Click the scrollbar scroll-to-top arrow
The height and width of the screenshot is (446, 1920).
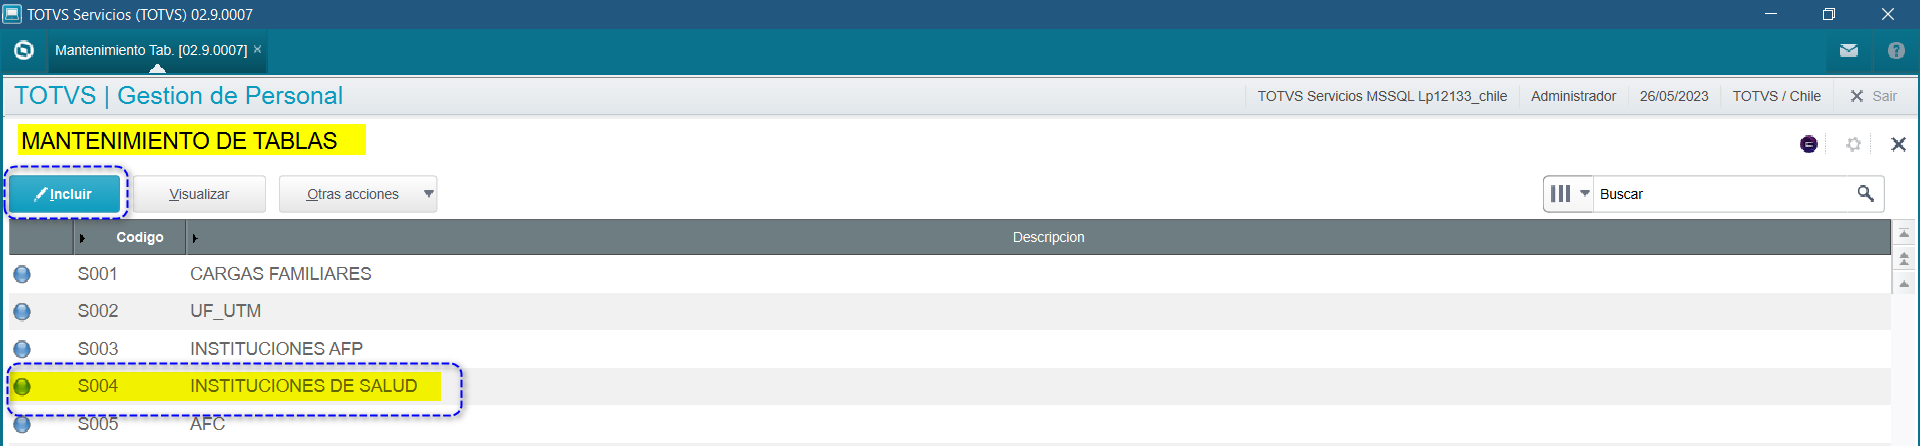tap(1904, 233)
